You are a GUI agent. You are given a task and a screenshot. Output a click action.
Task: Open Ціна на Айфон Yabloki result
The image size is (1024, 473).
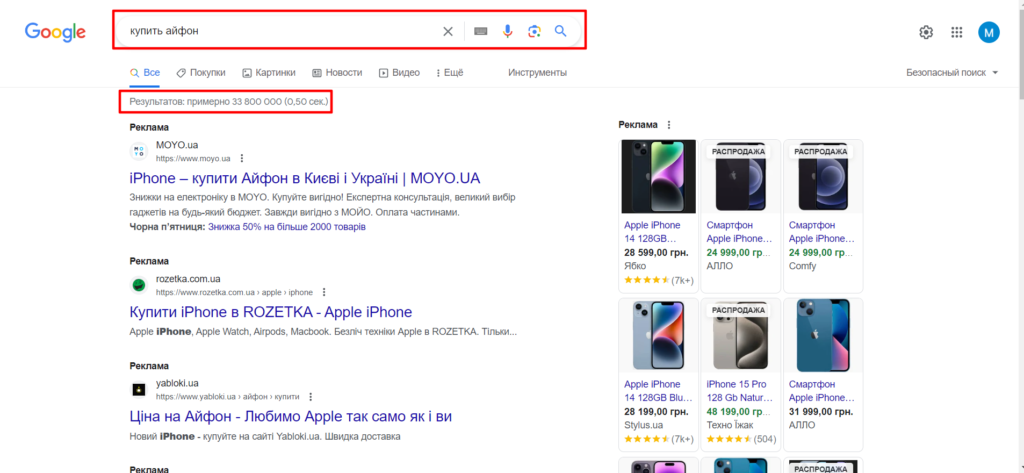[291, 416]
